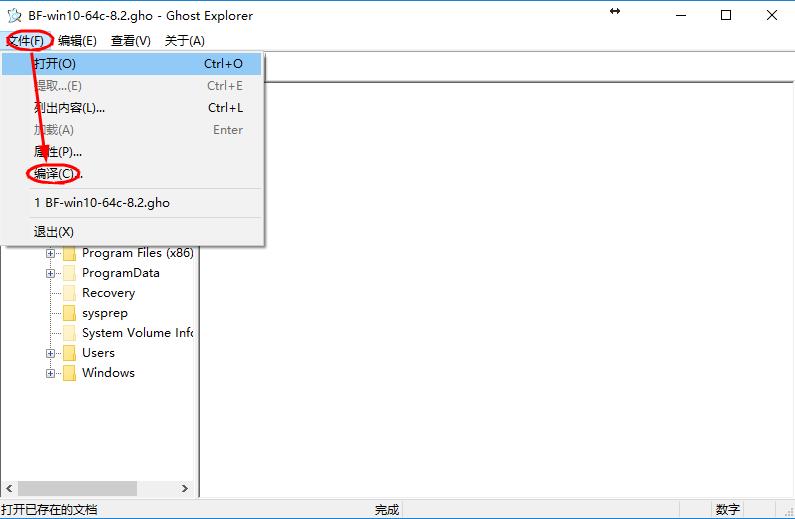795x519 pixels.
Task: Open the 文件(F) menu
Action: pos(25,41)
